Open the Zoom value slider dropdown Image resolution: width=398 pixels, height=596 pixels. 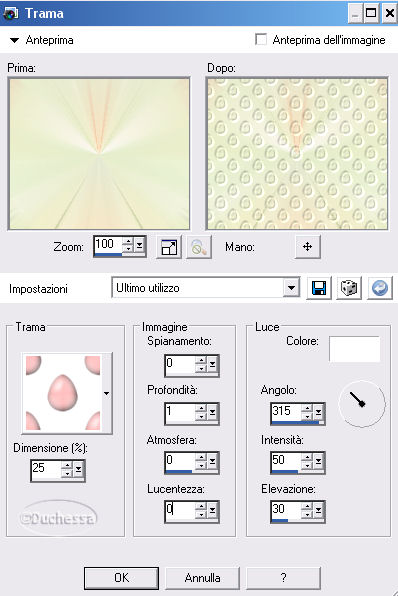(140, 246)
